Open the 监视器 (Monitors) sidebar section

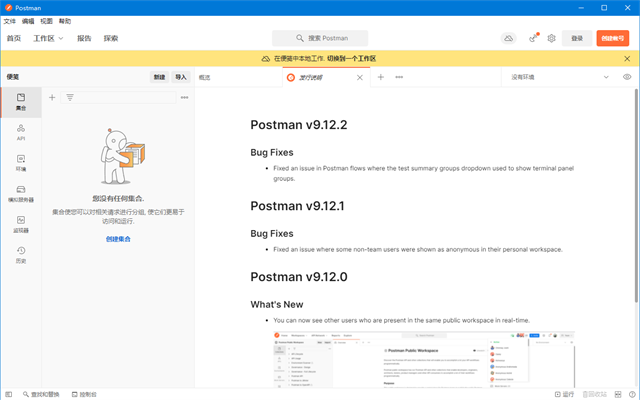click(x=21, y=224)
